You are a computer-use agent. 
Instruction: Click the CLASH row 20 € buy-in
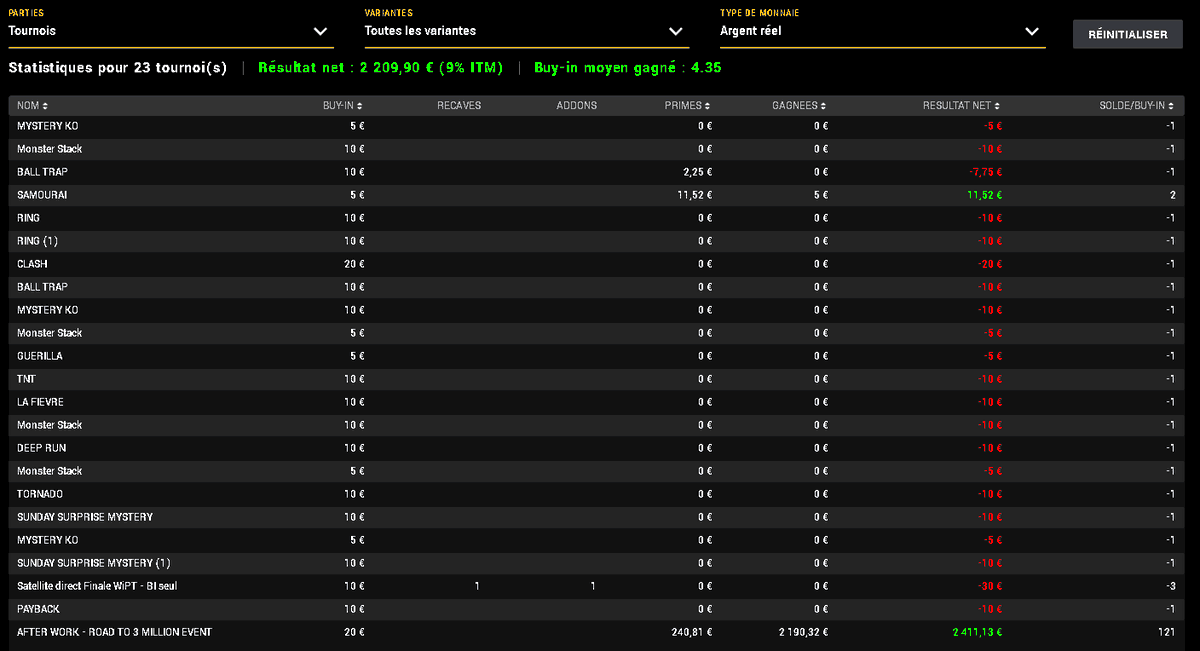coord(354,264)
